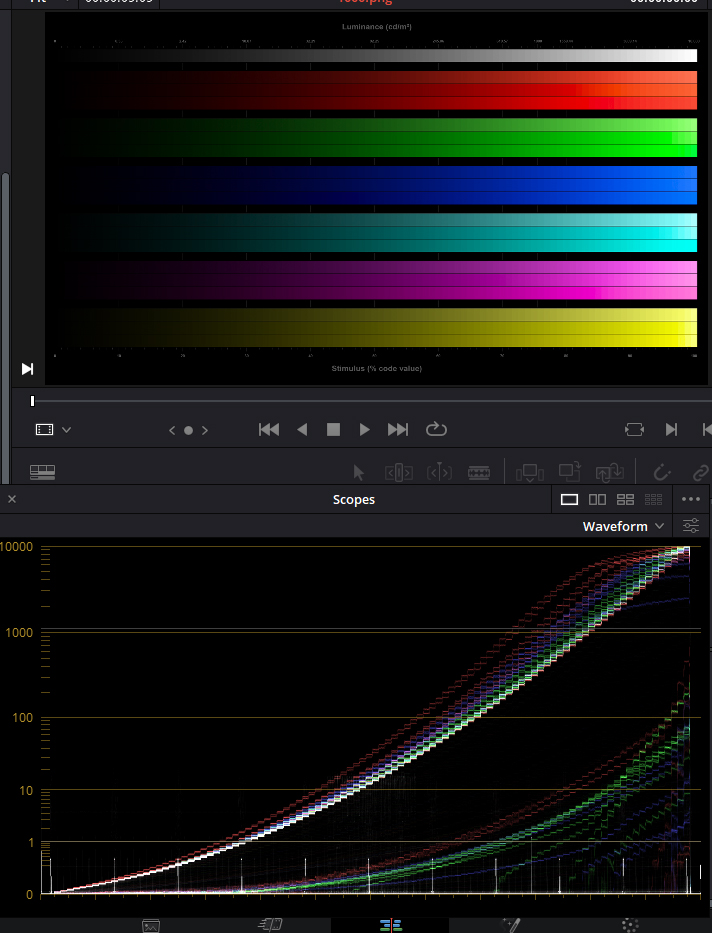
Task: Switch to the Cut page tab
Action: pyautogui.click(x=270, y=925)
